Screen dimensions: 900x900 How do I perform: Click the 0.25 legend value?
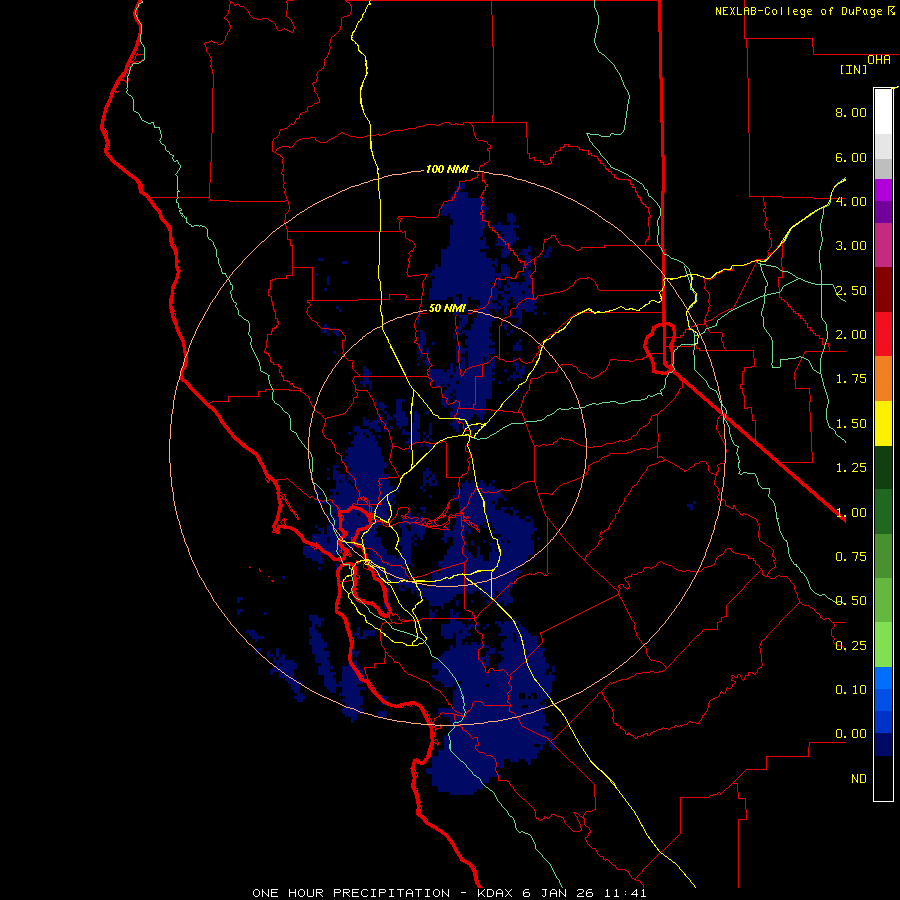pyautogui.click(x=851, y=646)
